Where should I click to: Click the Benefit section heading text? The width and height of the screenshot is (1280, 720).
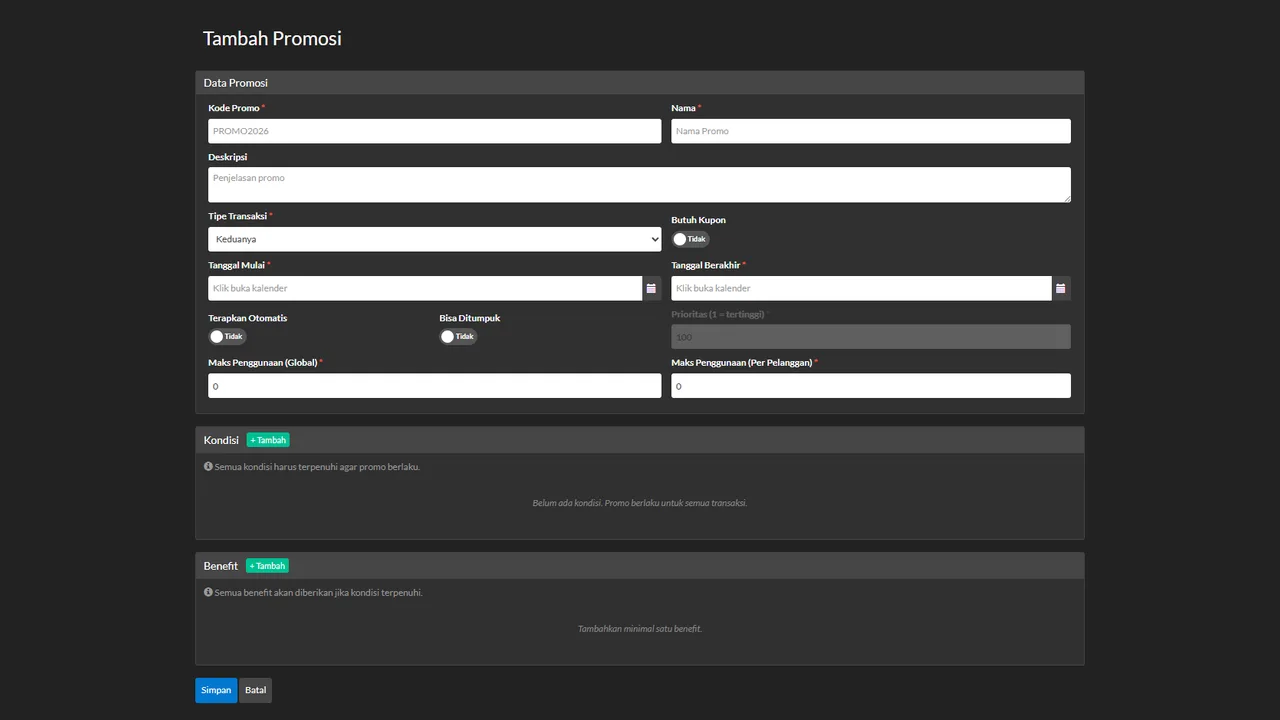[221, 566]
